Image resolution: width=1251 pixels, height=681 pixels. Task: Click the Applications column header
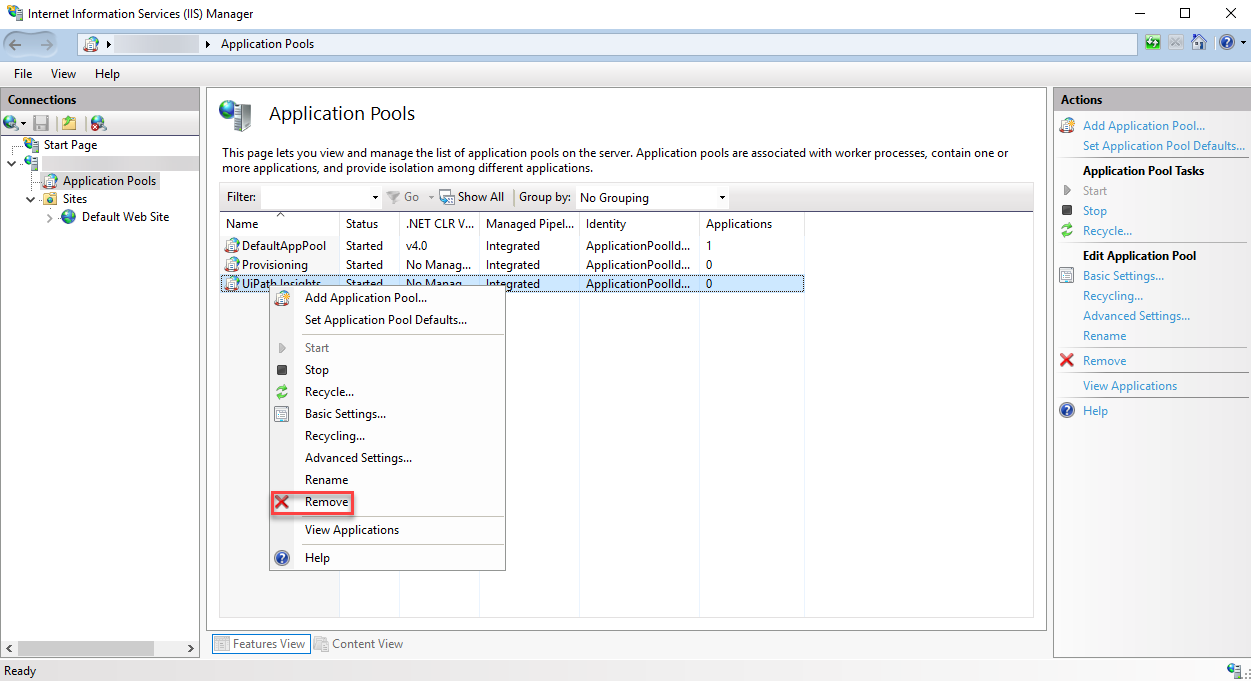752,224
